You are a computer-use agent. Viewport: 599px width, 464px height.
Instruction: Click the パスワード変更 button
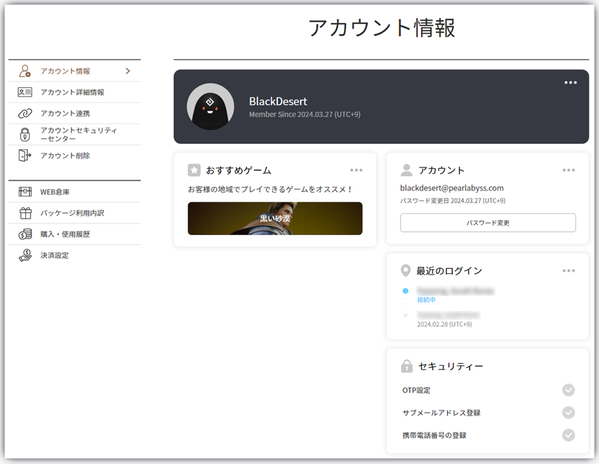click(x=488, y=223)
